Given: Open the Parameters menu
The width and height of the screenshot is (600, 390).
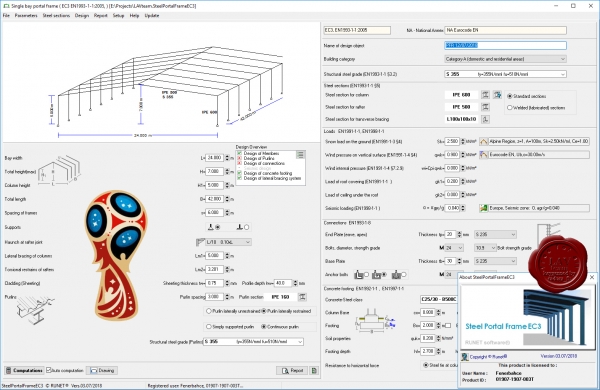Looking at the screenshot, I should (x=26, y=16).
